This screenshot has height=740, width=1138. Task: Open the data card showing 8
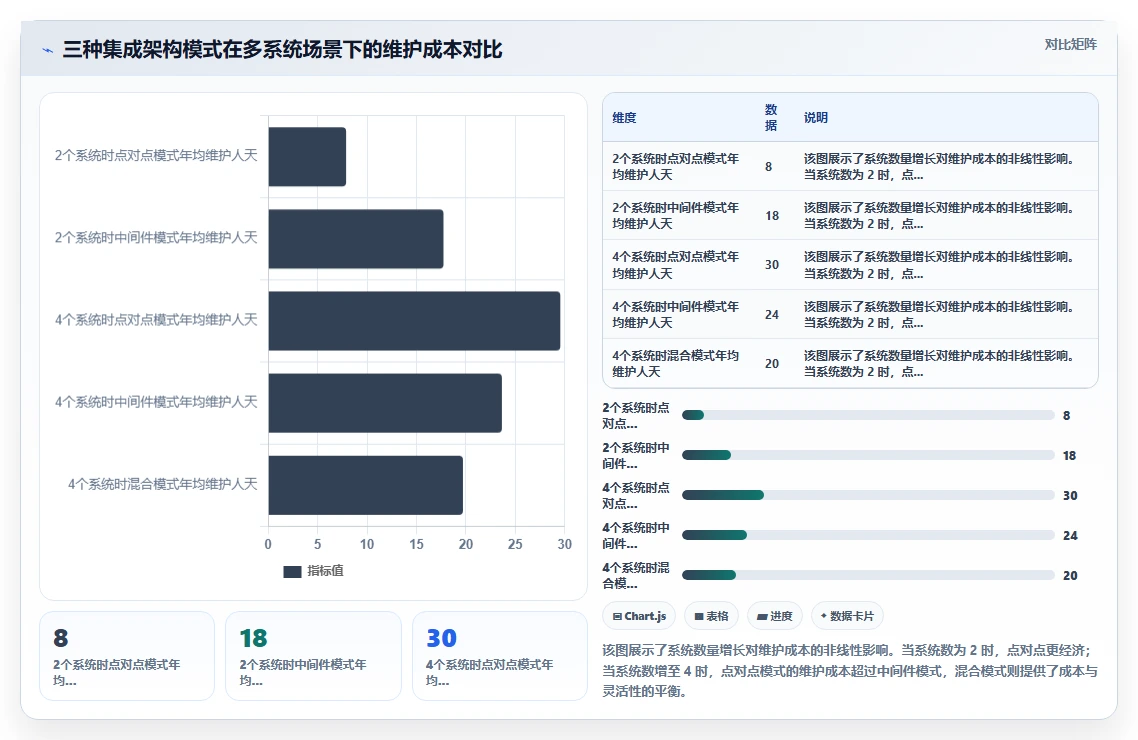[127, 656]
